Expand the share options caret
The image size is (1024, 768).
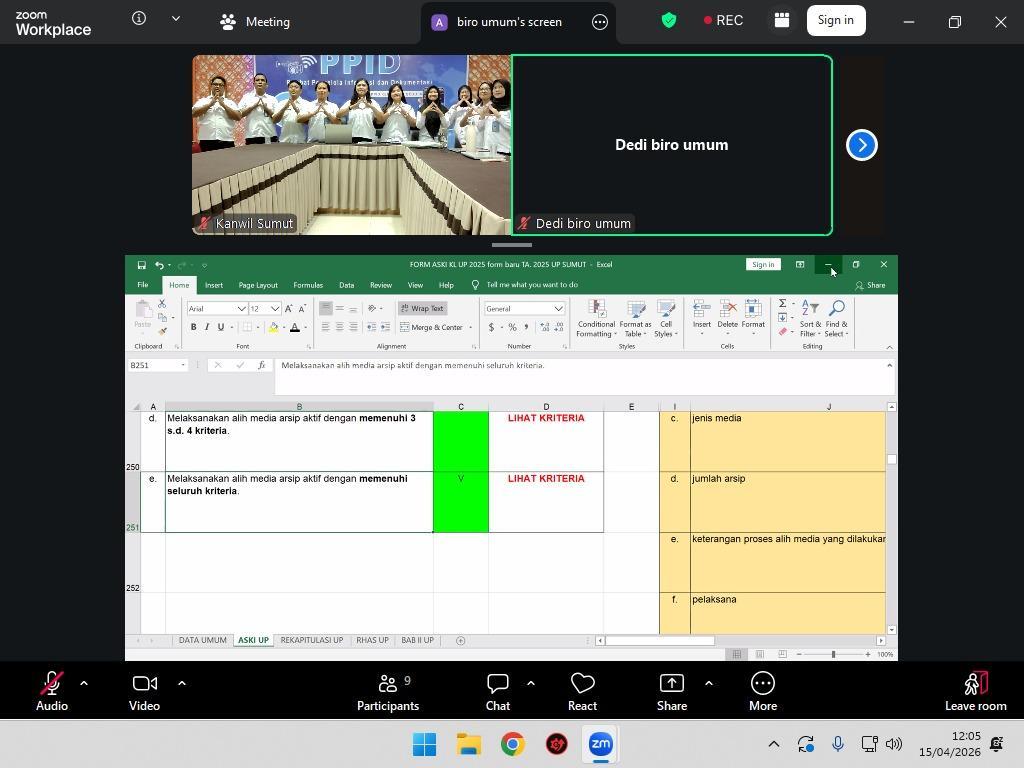coord(709,684)
